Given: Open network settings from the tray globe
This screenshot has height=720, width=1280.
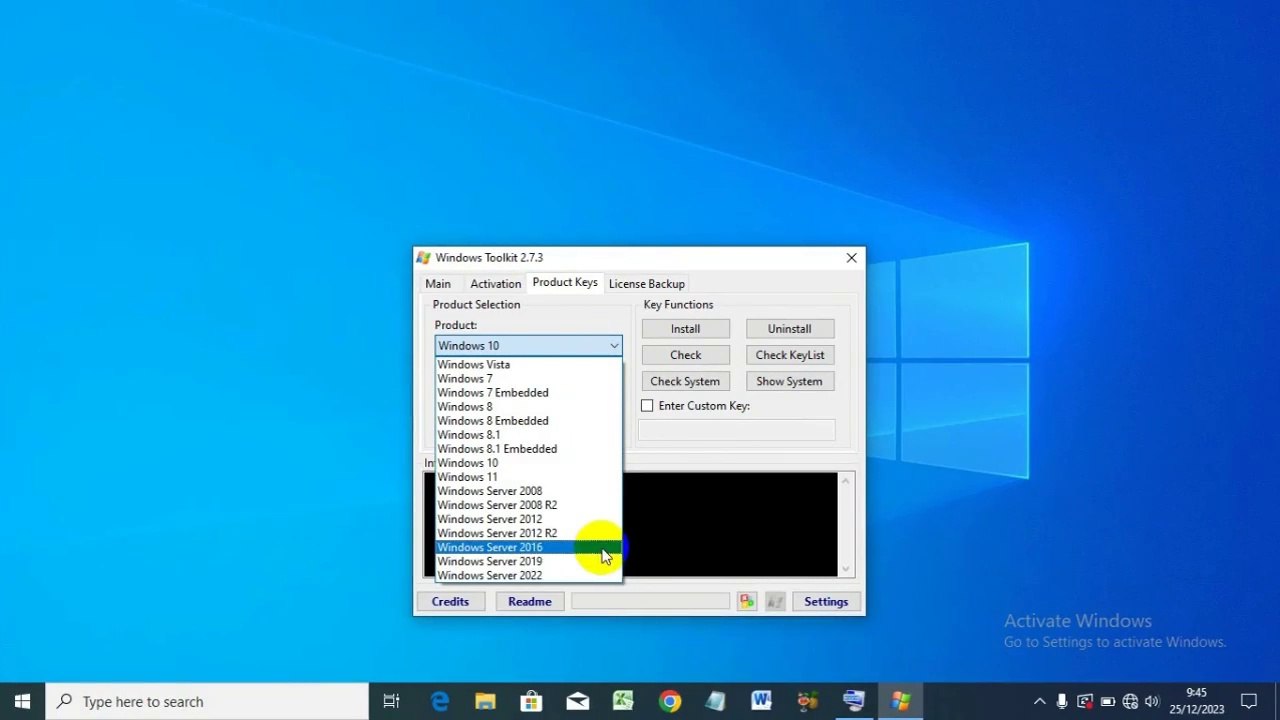Looking at the screenshot, I should [x=1130, y=702].
